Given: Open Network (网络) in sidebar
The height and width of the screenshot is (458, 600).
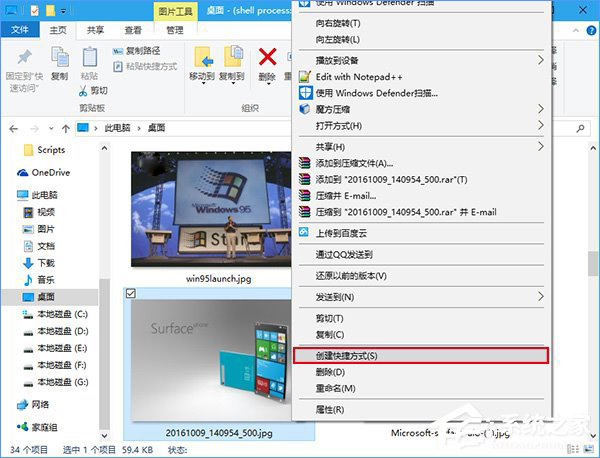Looking at the screenshot, I should [x=34, y=404].
